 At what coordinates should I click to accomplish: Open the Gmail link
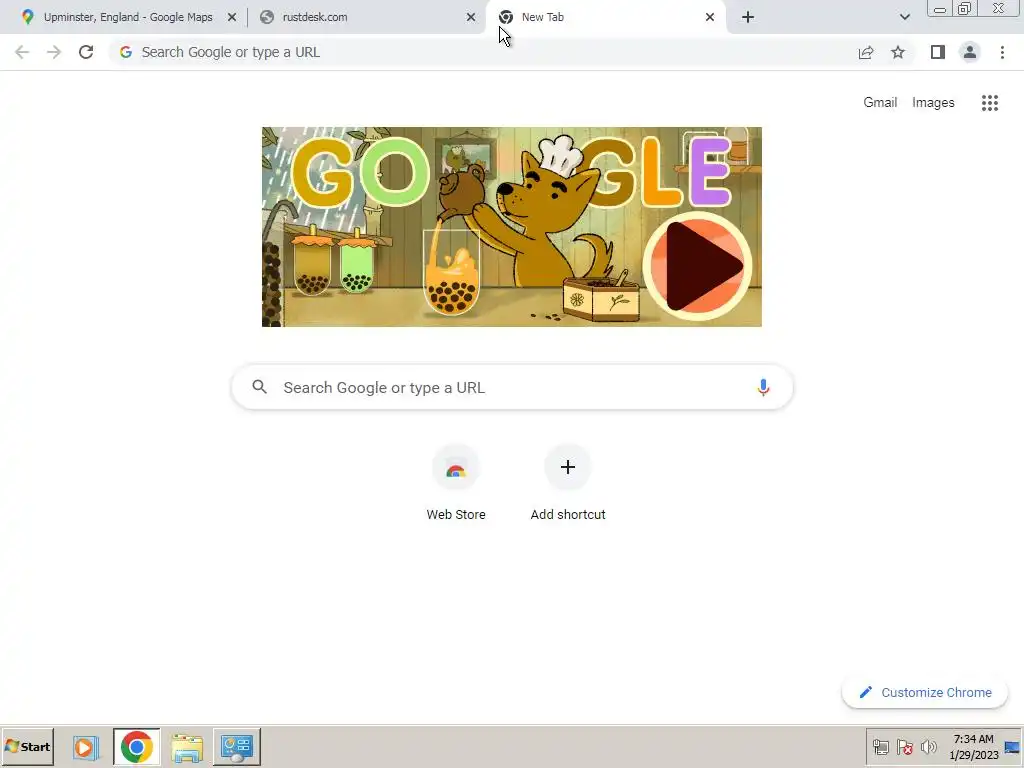pyautogui.click(x=880, y=103)
